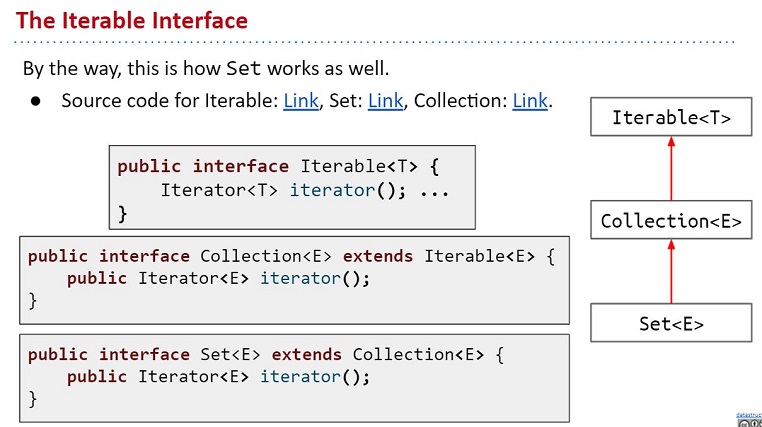Open the Collection source code link
Image resolution: width=762 pixels, height=427 pixels.
530,101
